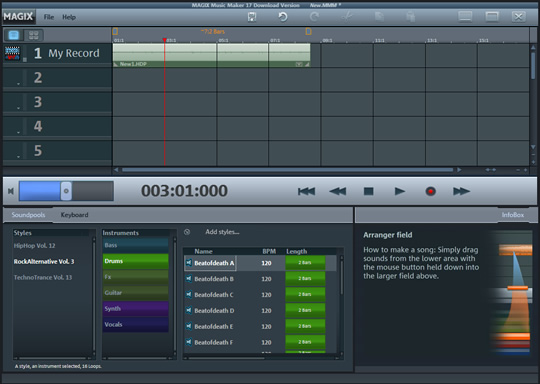Preview the Beatofdeath F loop speaker icon
The height and width of the screenshot is (384, 540).
[189, 342]
